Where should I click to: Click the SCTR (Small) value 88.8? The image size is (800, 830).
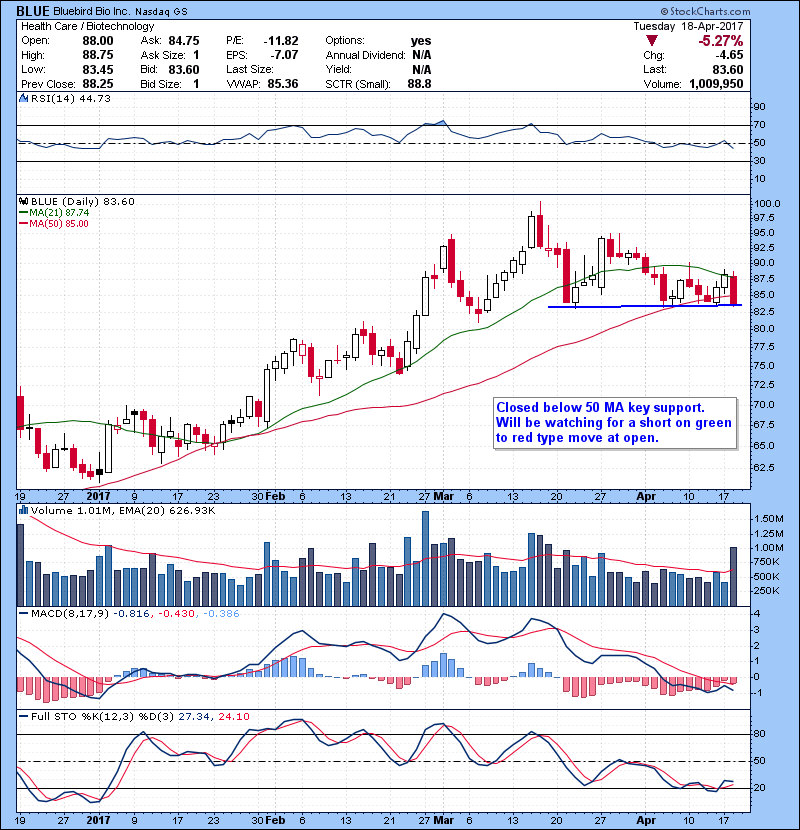pos(419,84)
